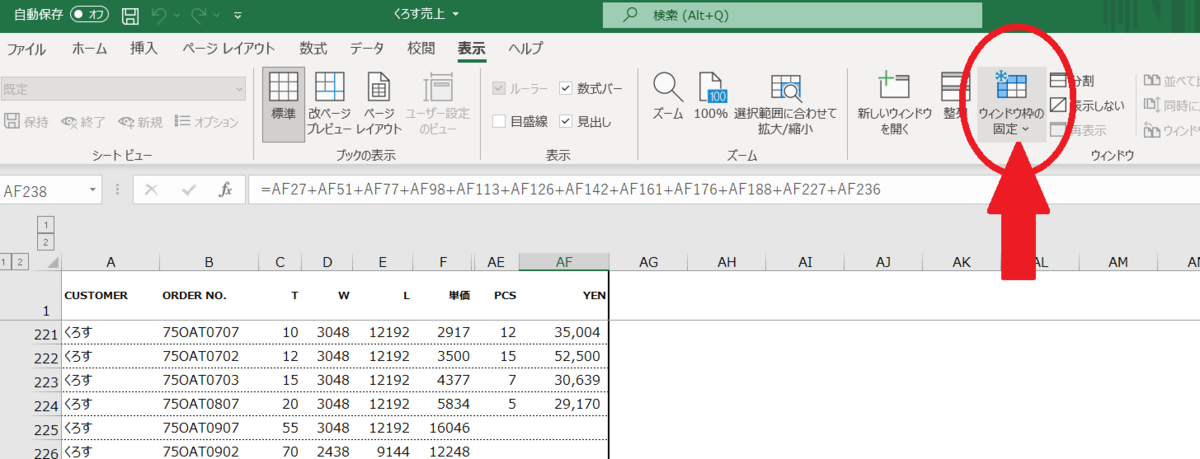1200x459 pixels.
Task: Select the 標準 normal view button
Action: [284, 103]
